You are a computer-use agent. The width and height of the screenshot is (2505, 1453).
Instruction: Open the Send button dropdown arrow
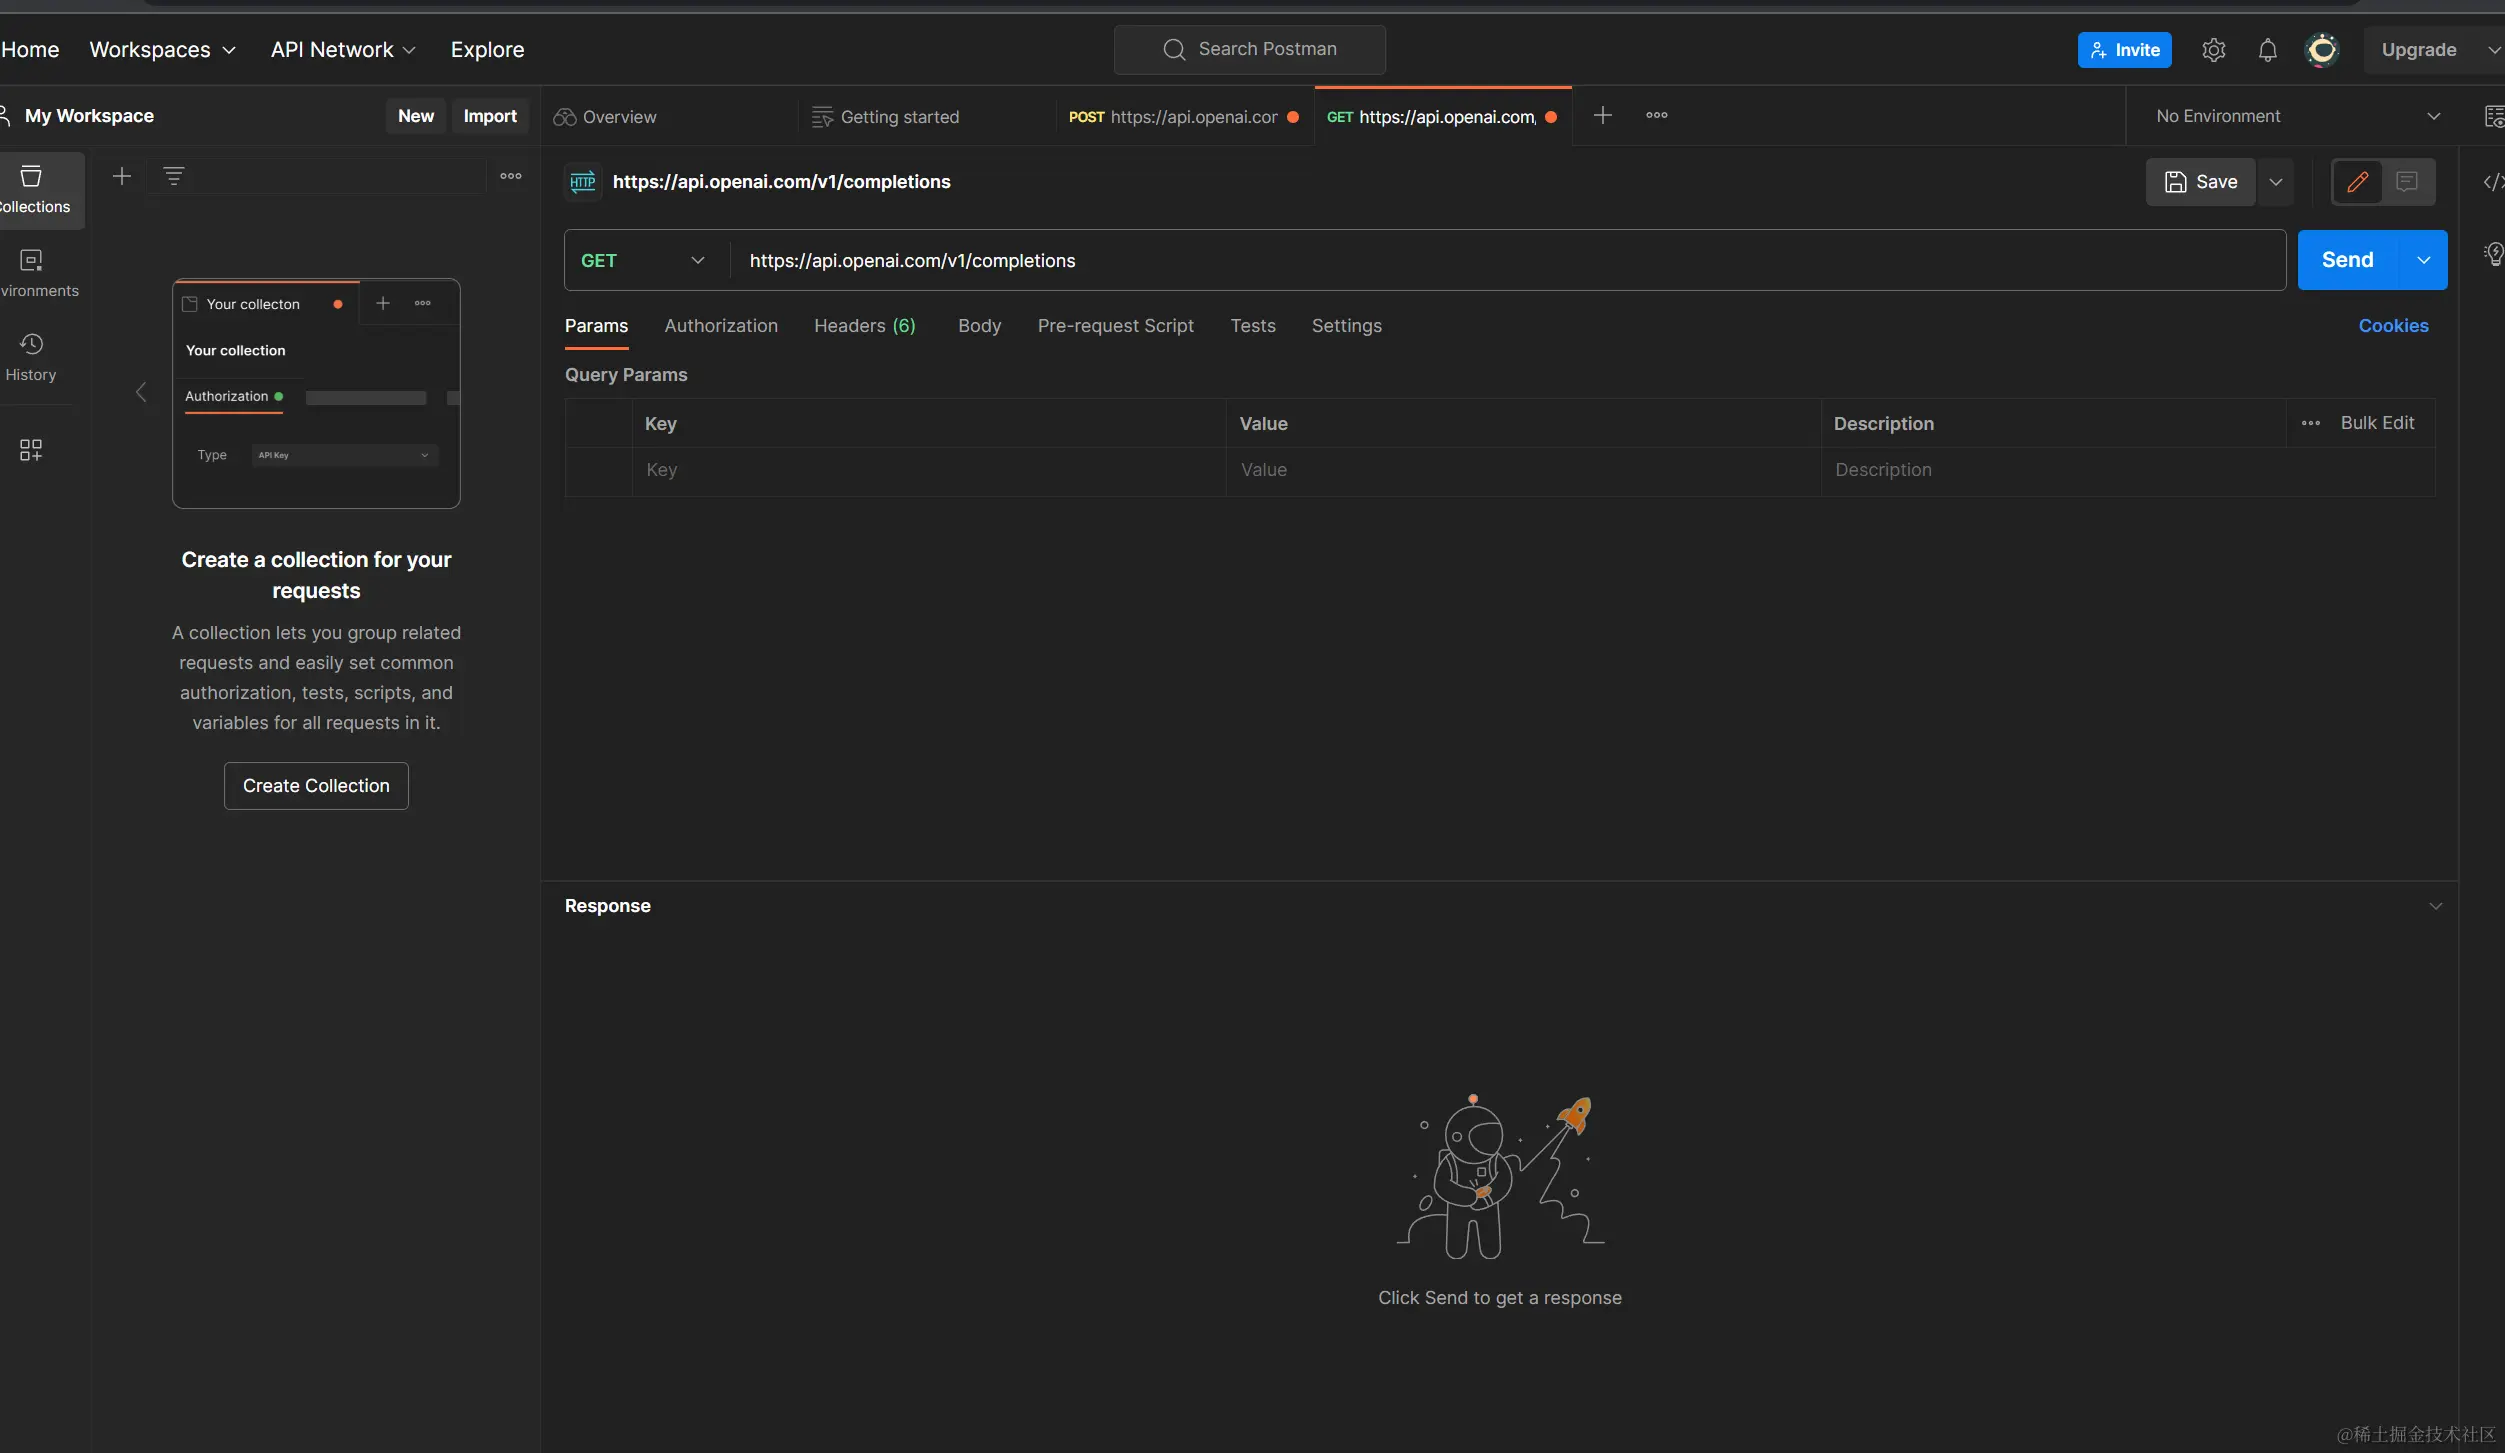coord(2423,261)
